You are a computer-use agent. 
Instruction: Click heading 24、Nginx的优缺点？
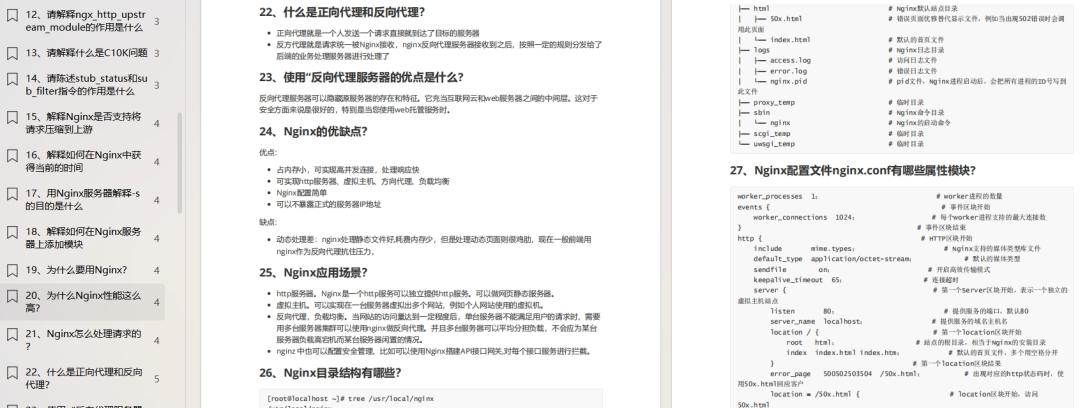click(313, 132)
